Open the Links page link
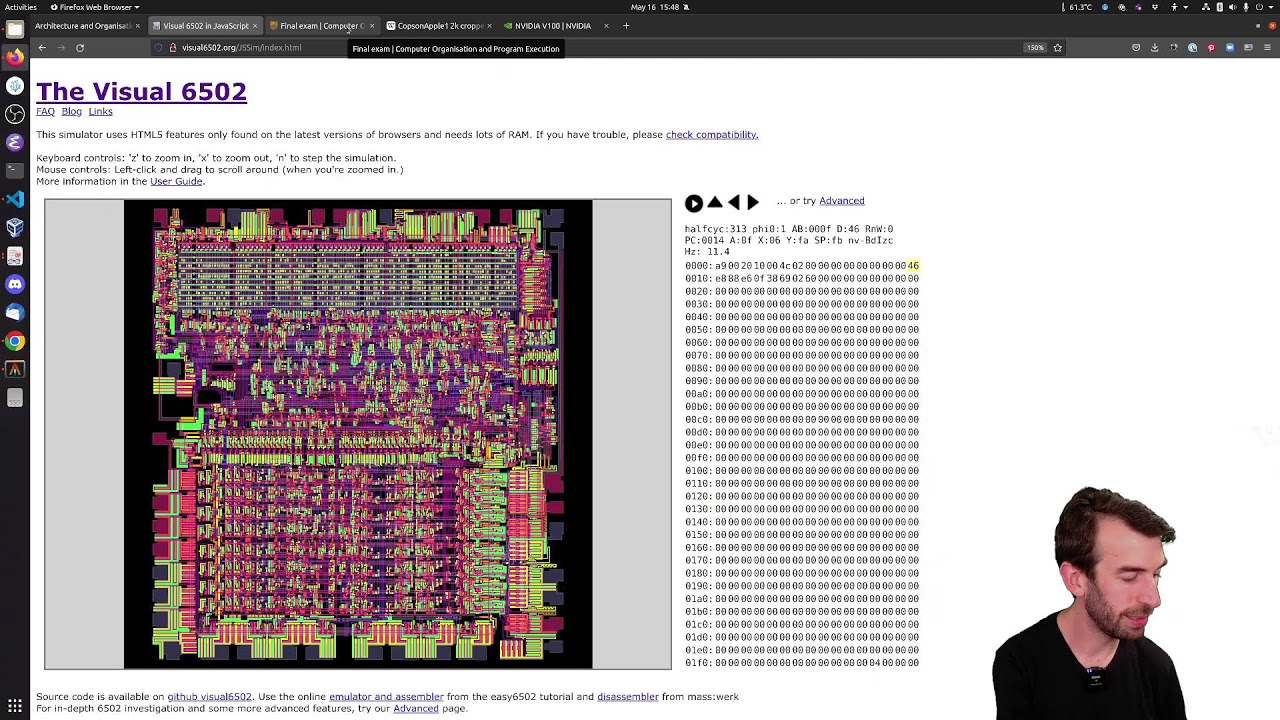Image resolution: width=1280 pixels, height=720 pixels. (x=100, y=111)
